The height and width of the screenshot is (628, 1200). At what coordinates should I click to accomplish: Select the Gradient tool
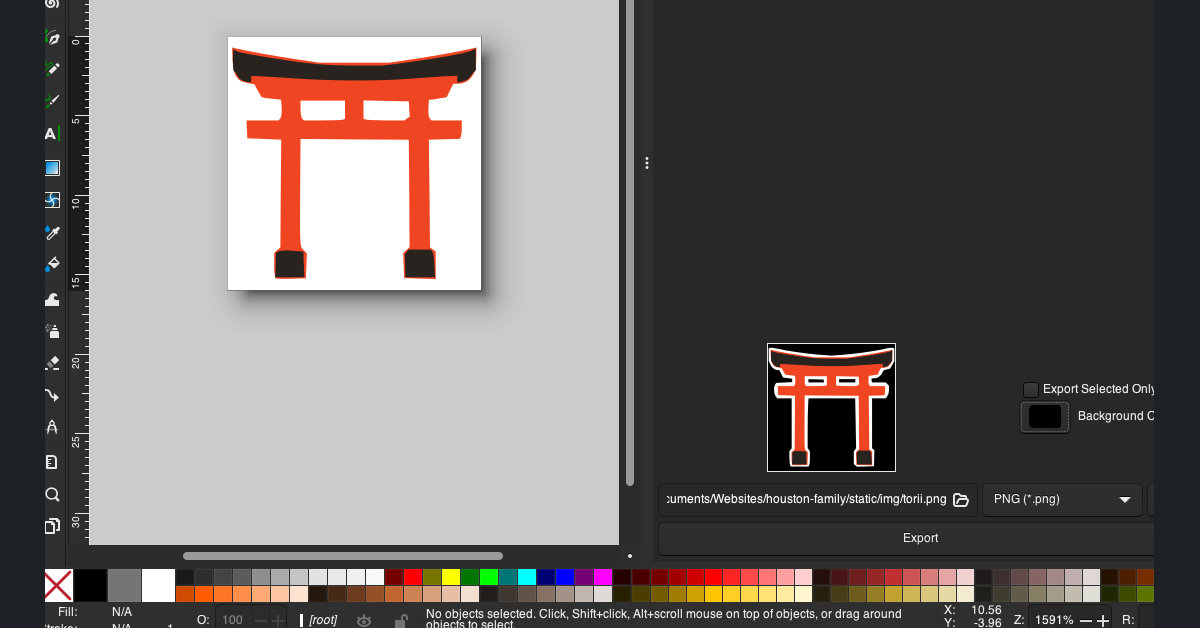click(x=53, y=167)
